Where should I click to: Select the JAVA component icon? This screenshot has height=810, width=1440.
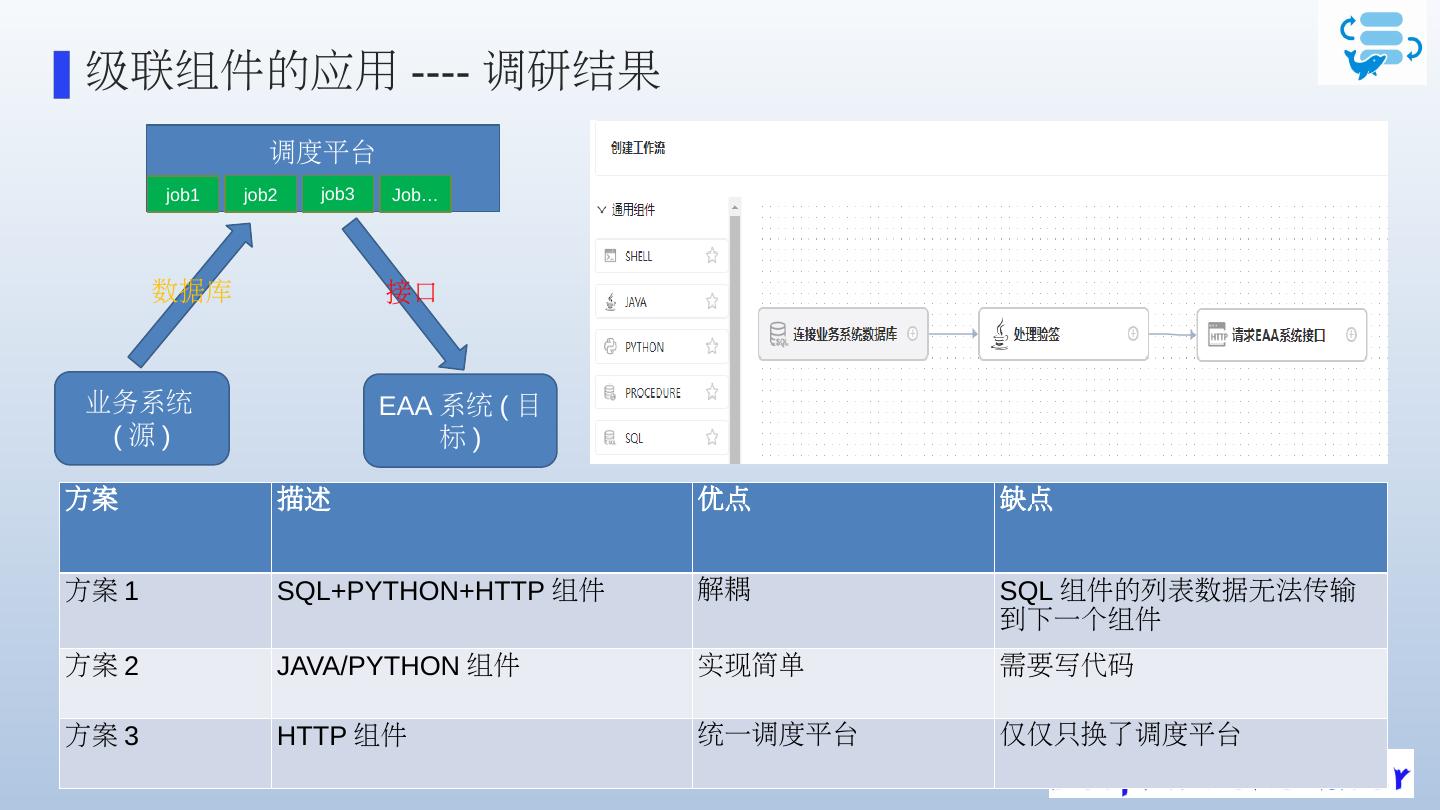coord(610,301)
